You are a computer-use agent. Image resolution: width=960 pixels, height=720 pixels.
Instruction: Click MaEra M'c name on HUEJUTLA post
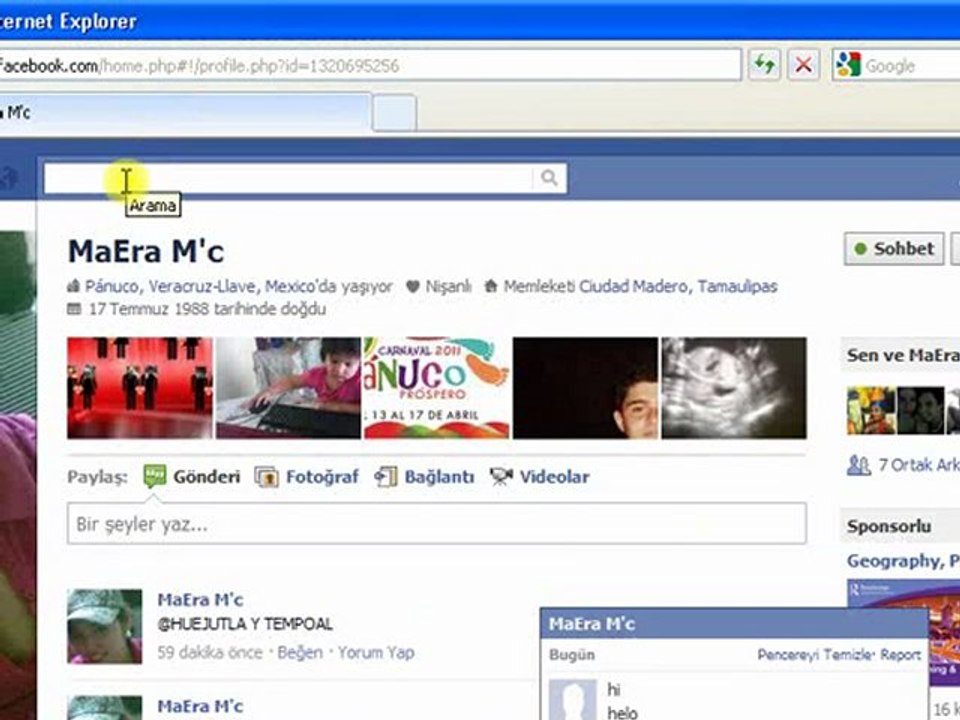[200, 599]
